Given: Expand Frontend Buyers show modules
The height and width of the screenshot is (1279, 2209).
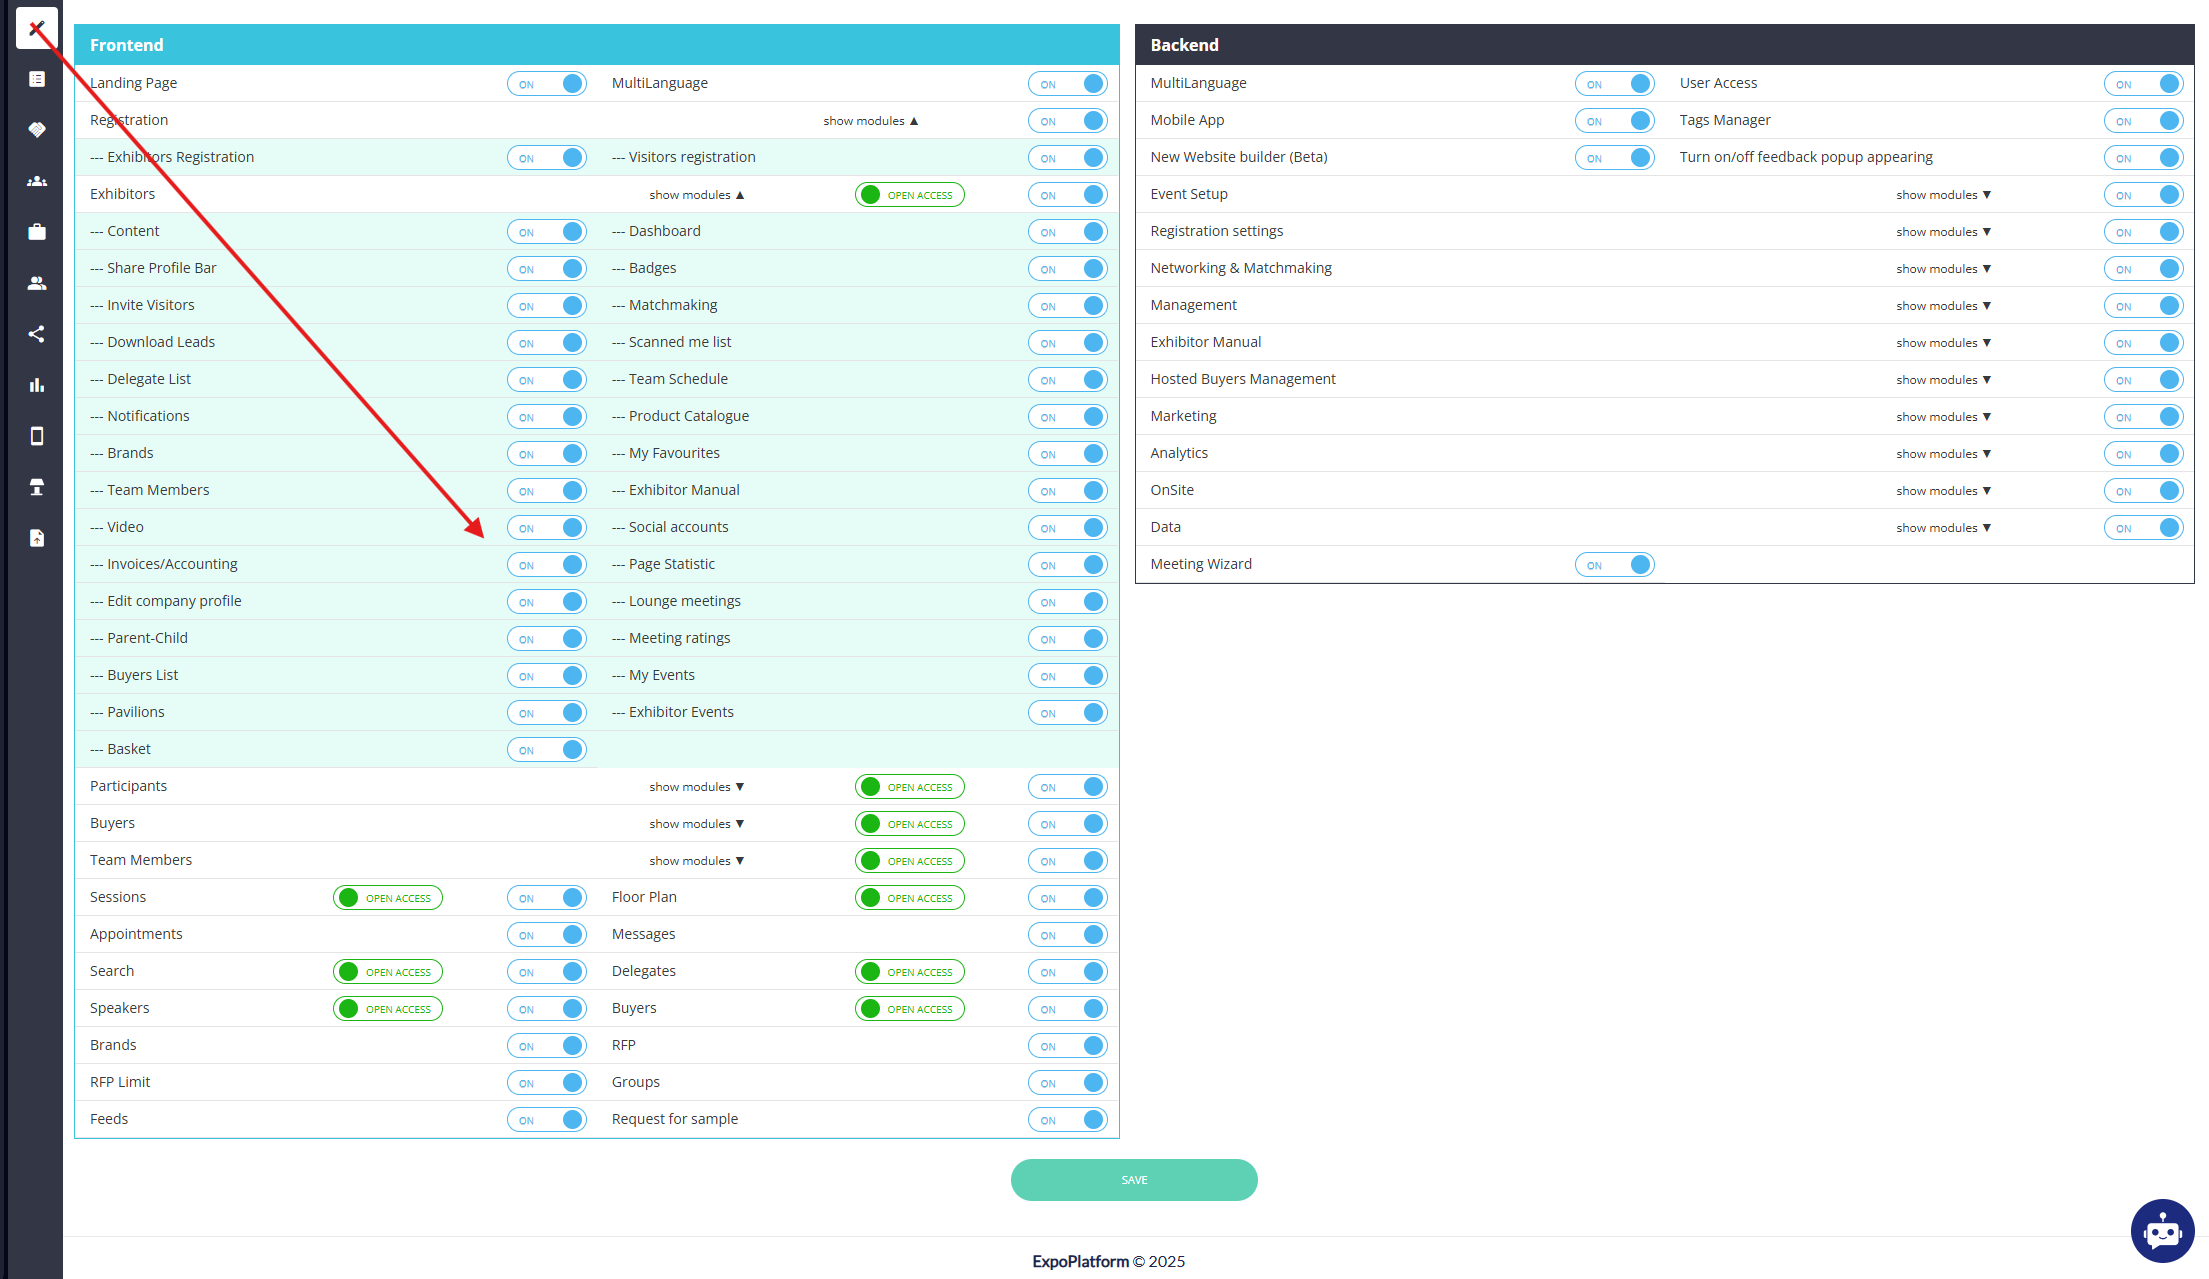Looking at the screenshot, I should [696, 824].
